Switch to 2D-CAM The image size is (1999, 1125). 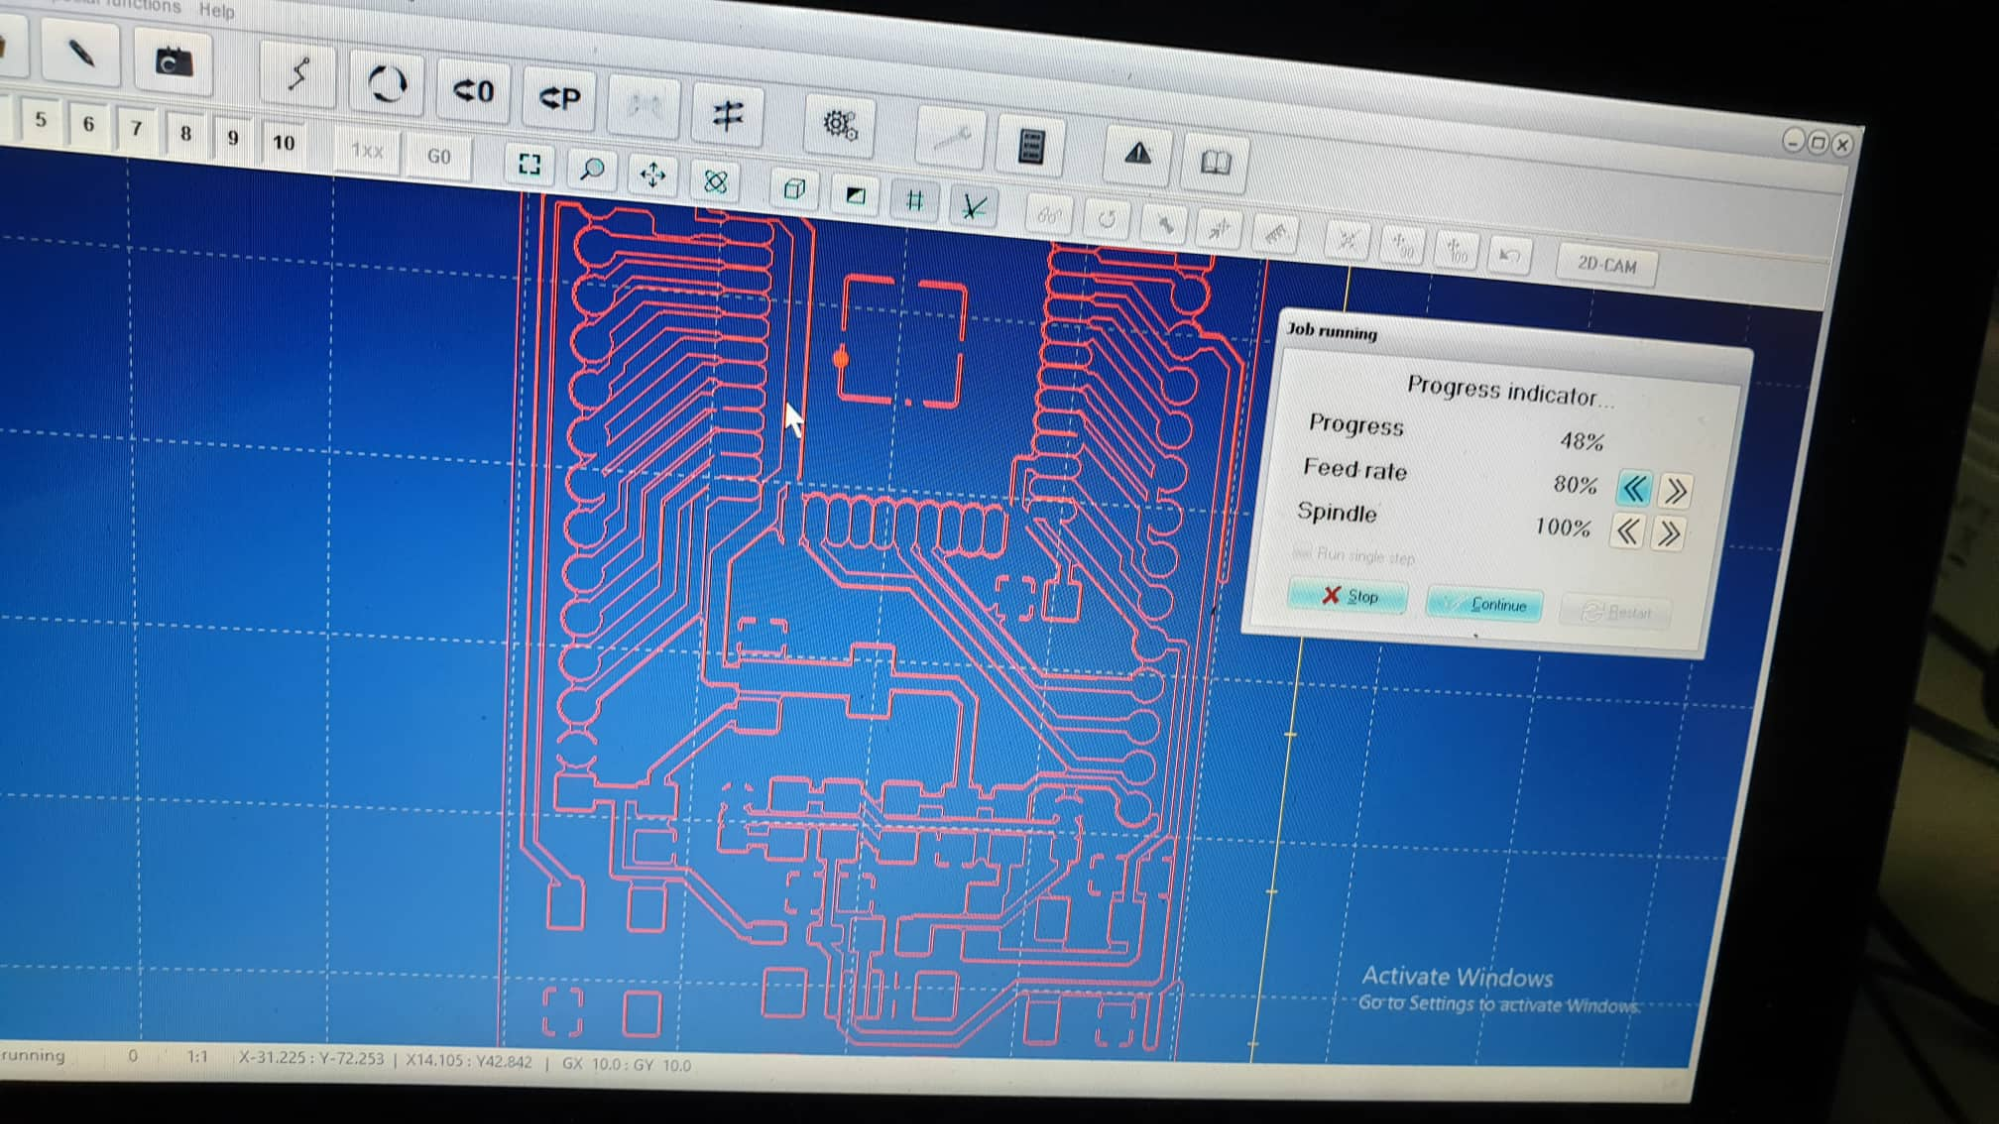click(1607, 266)
